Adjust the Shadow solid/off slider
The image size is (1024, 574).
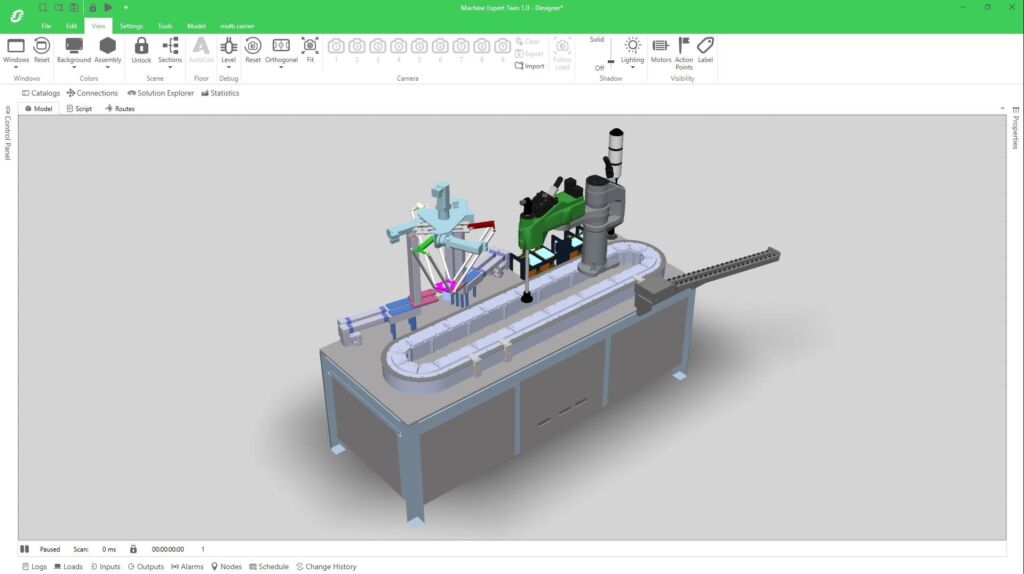611,60
